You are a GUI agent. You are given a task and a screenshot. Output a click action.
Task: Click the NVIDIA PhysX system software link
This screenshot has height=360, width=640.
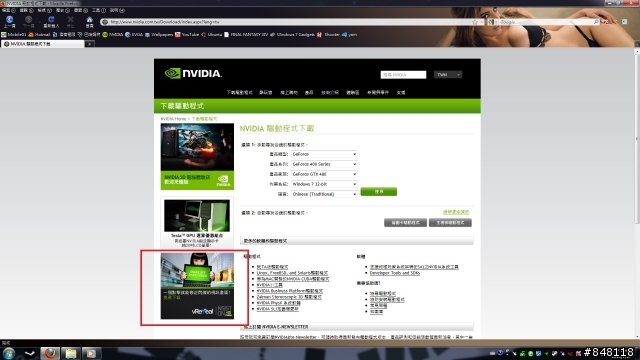point(278,303)
